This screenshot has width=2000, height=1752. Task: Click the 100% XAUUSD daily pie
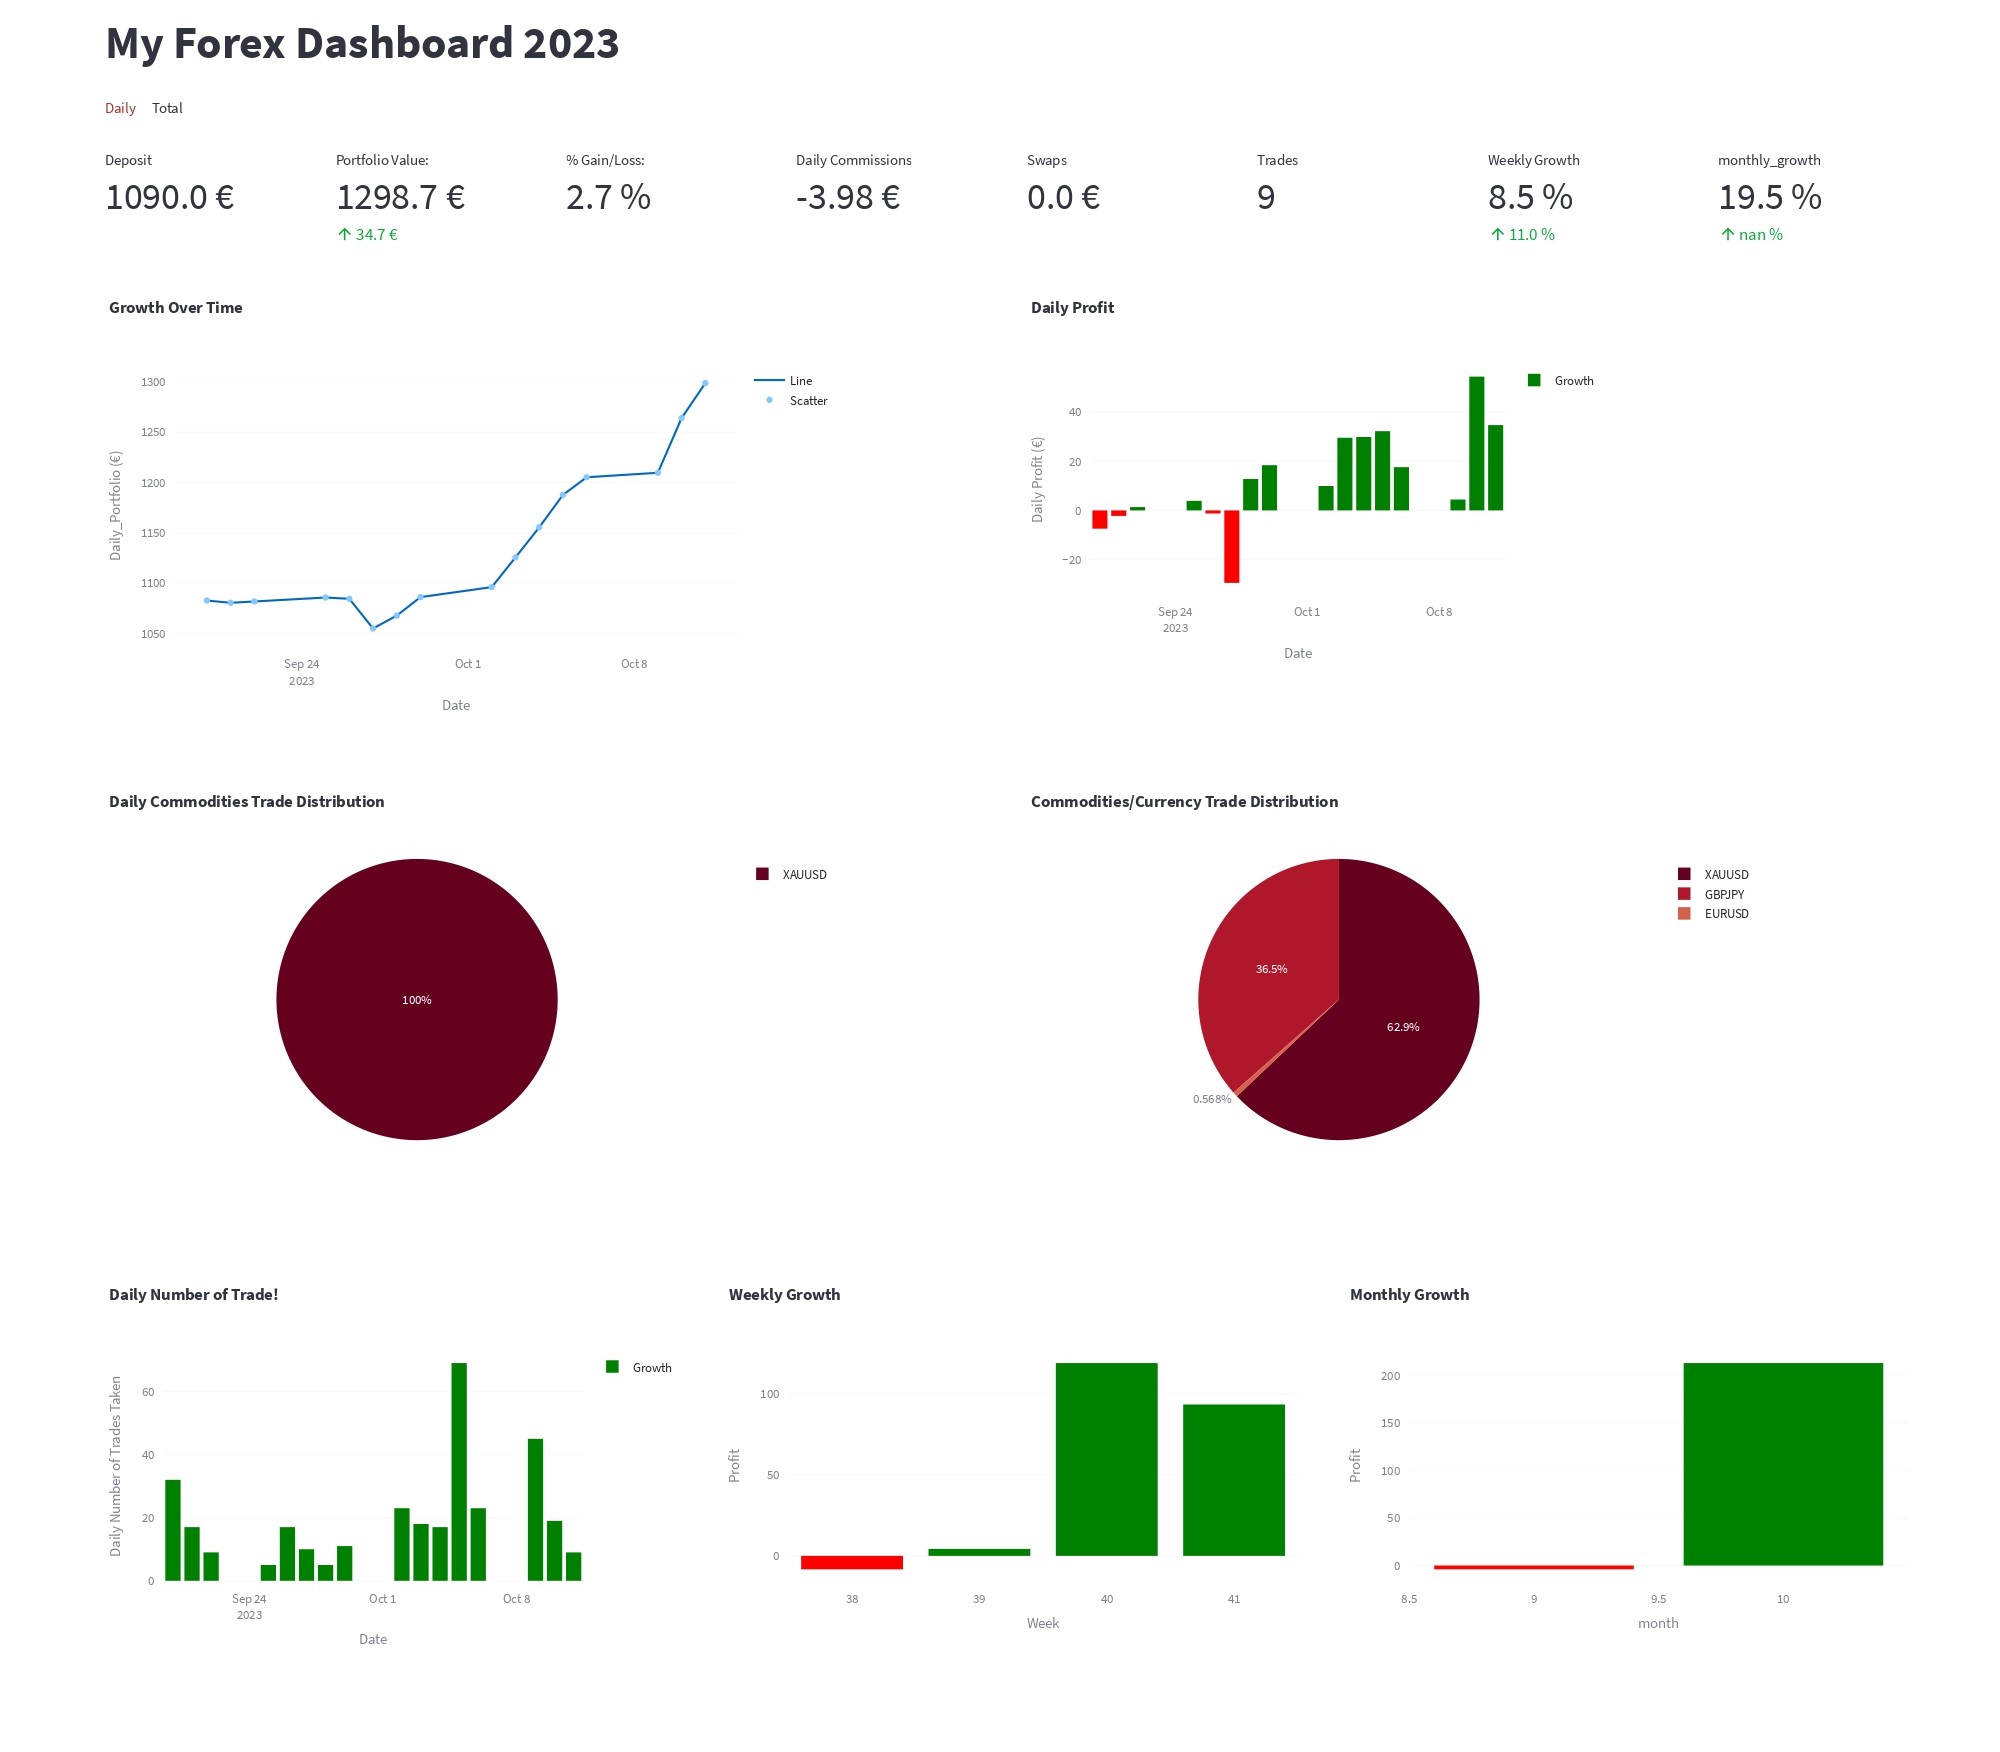(x=417, y=999)
